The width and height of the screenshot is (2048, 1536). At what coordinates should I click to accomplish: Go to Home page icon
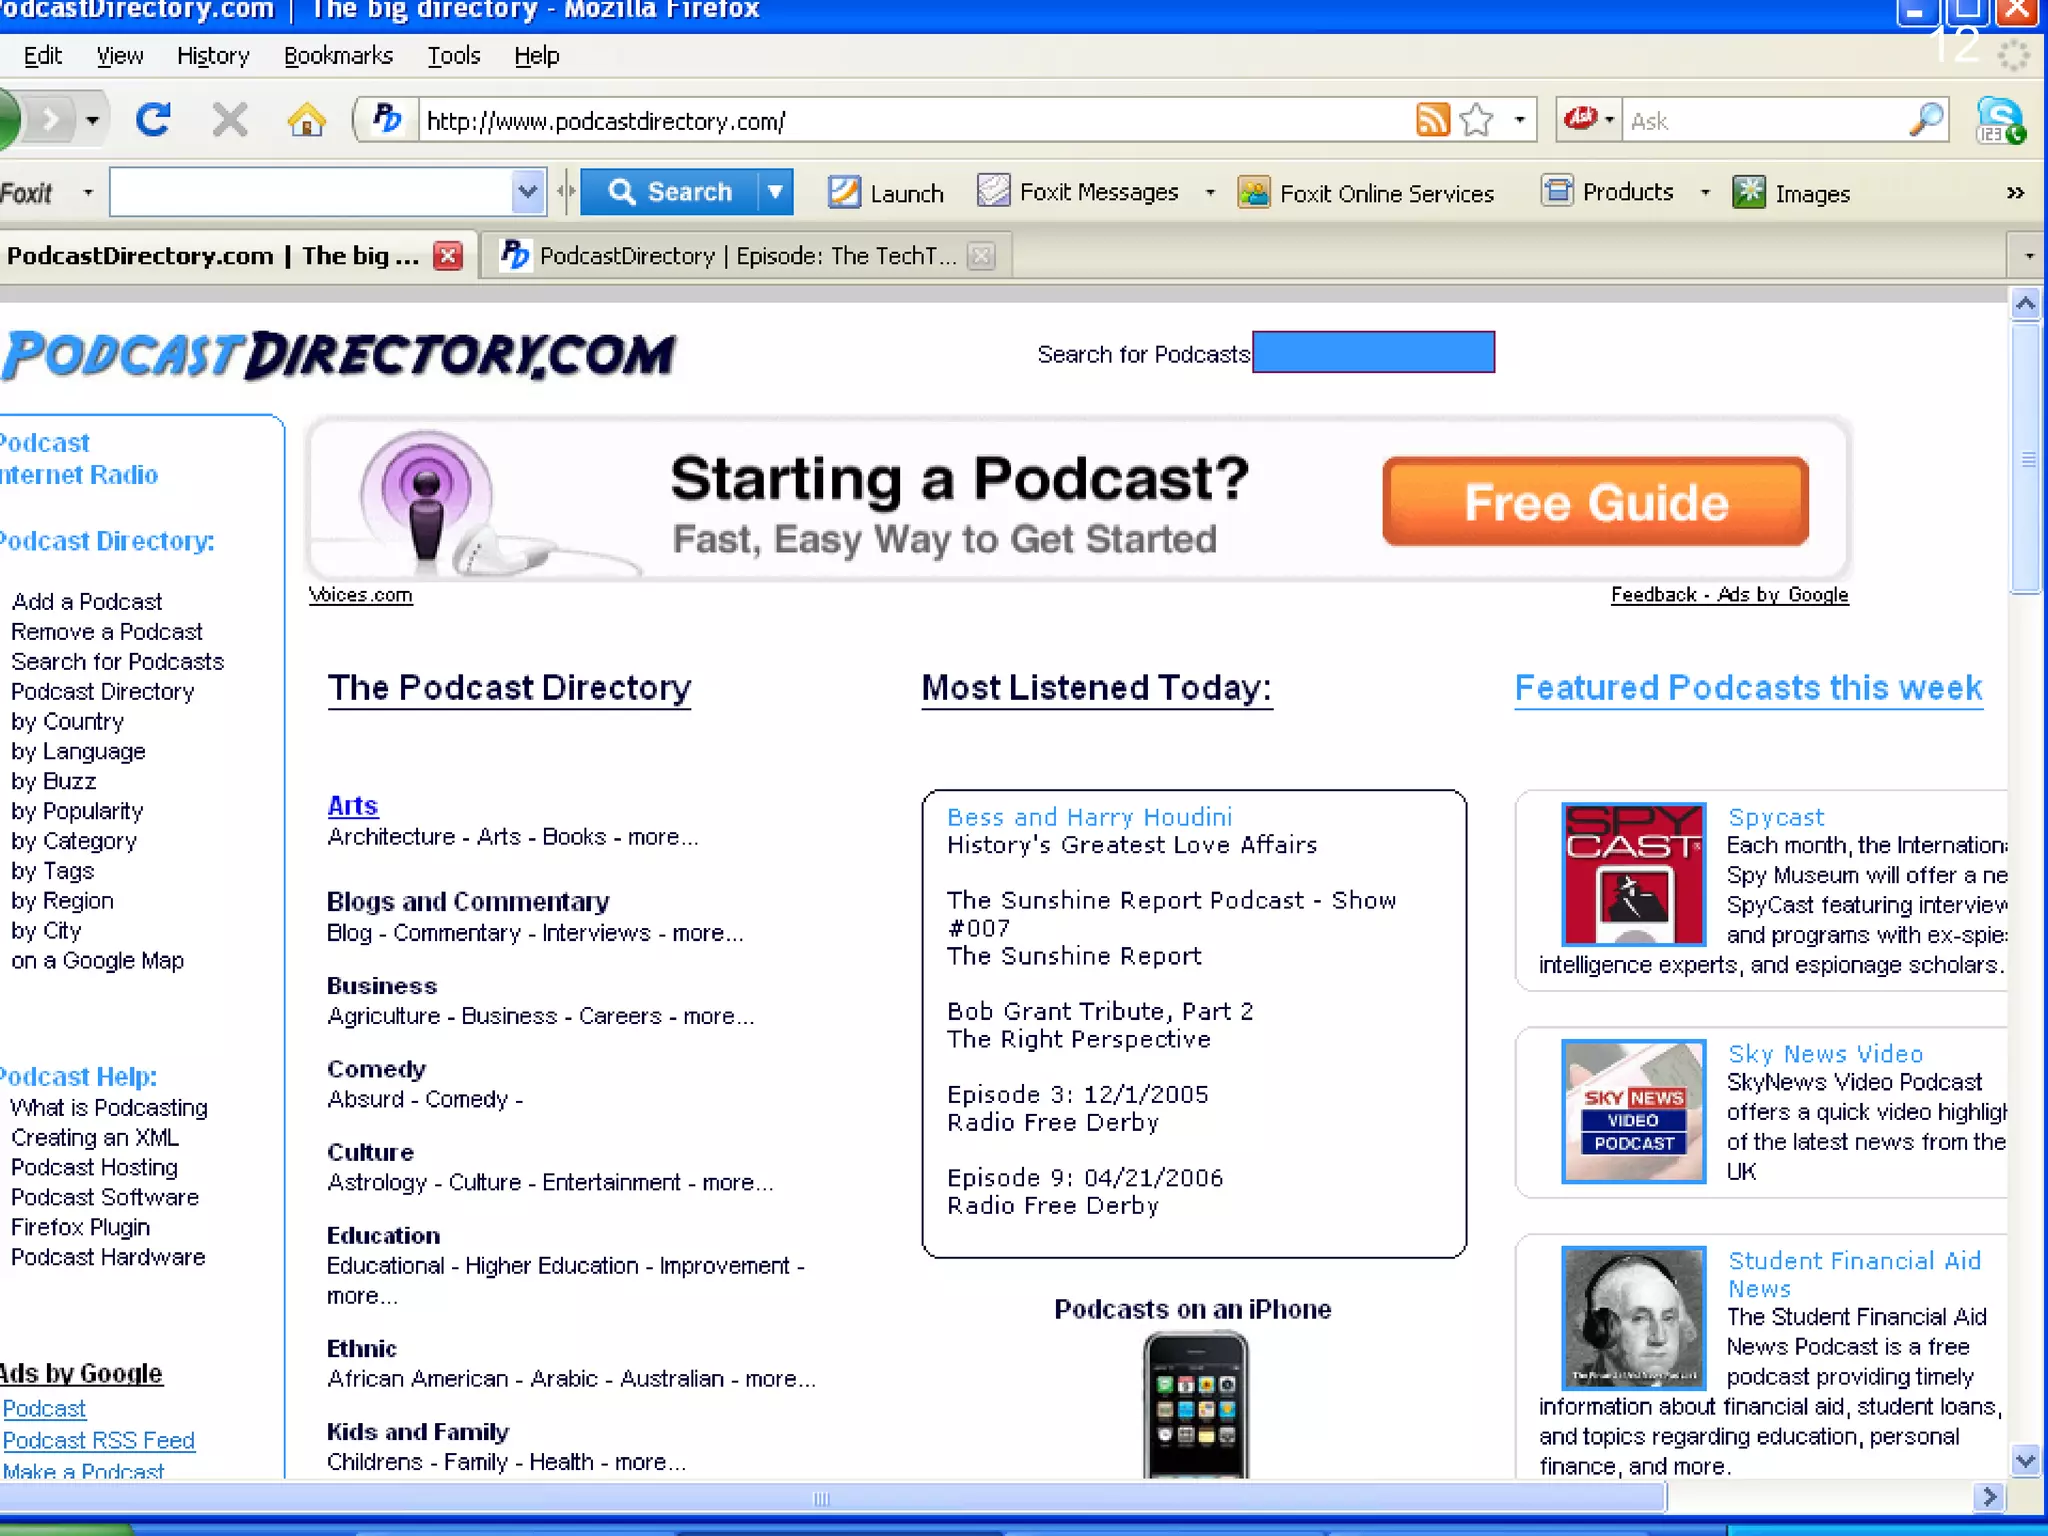tap(306, 121)
